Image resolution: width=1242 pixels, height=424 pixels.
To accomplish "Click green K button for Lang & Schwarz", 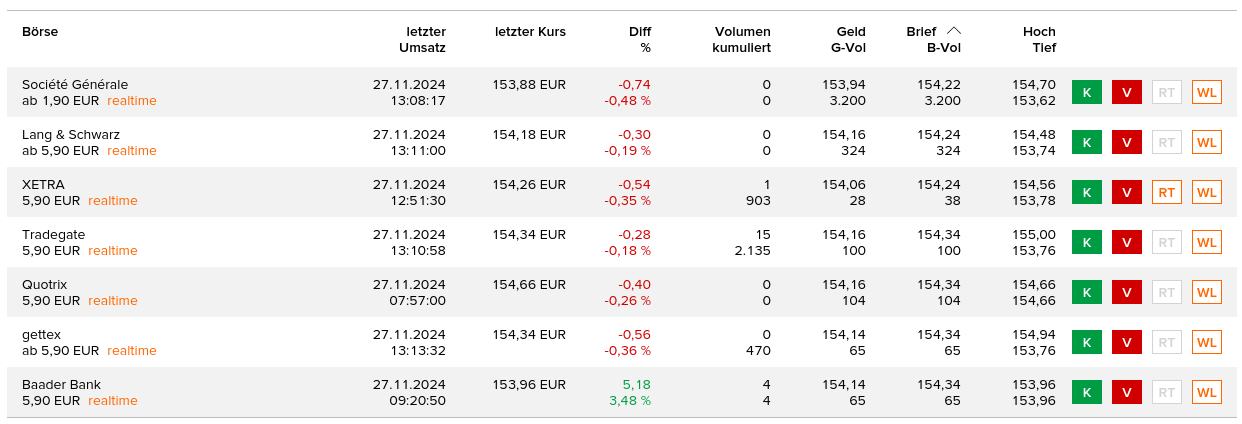I will [x=1086, y=142].
